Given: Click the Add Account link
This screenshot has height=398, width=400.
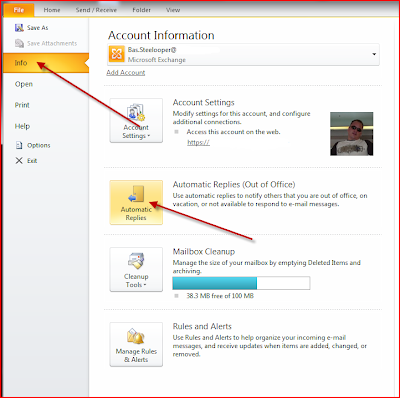Looking at the screenshot, I should (126, 73).
